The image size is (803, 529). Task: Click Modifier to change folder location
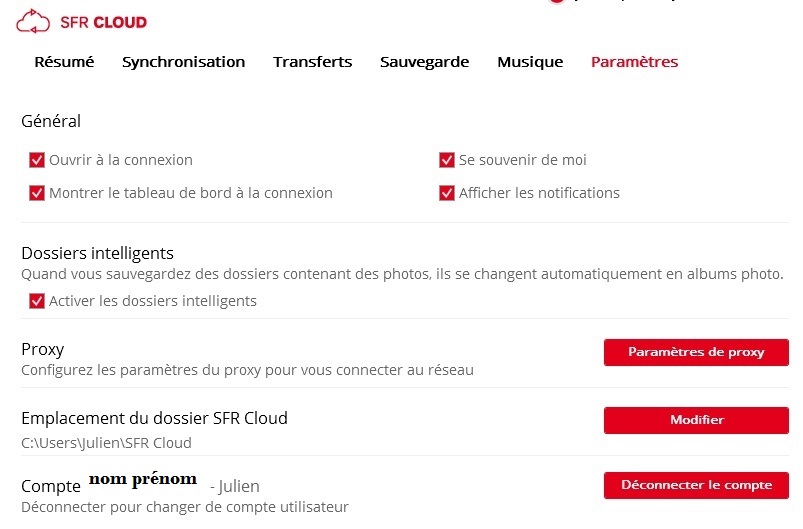696,420
